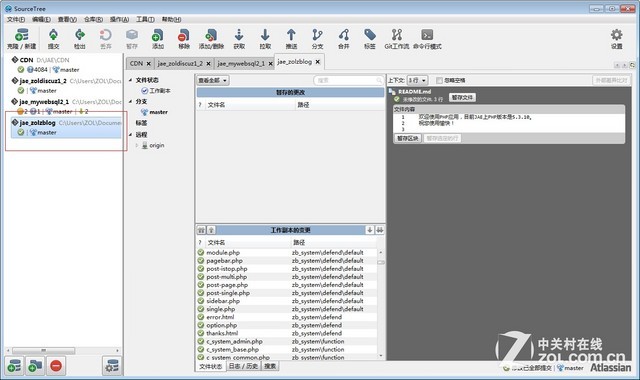This screenshot has height=380, width=640.
Task: Click the search field above staged changes
Action: pyautogui.click(x=348, y=80)
